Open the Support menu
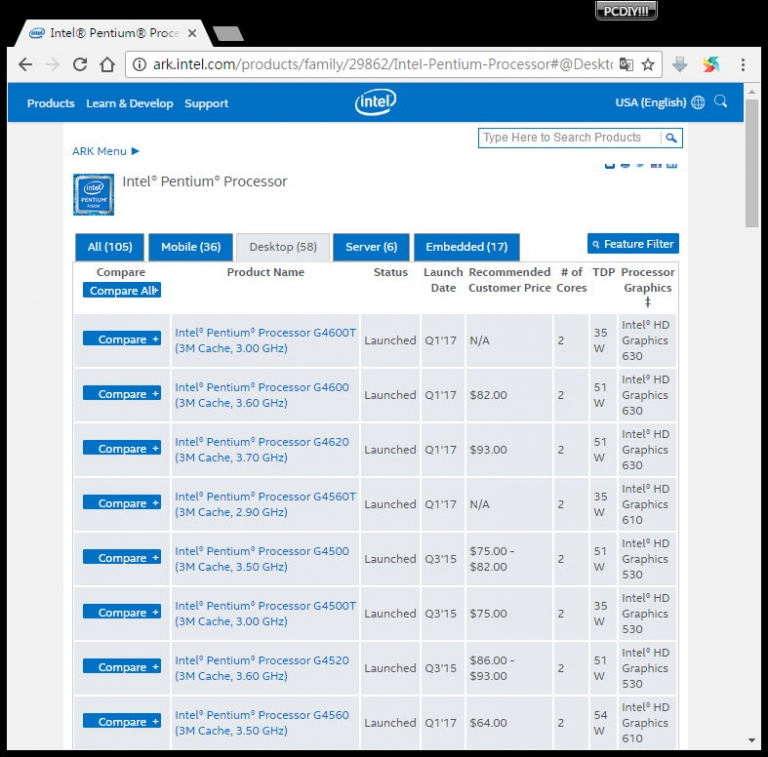768x757 pixels. [206, 103]
